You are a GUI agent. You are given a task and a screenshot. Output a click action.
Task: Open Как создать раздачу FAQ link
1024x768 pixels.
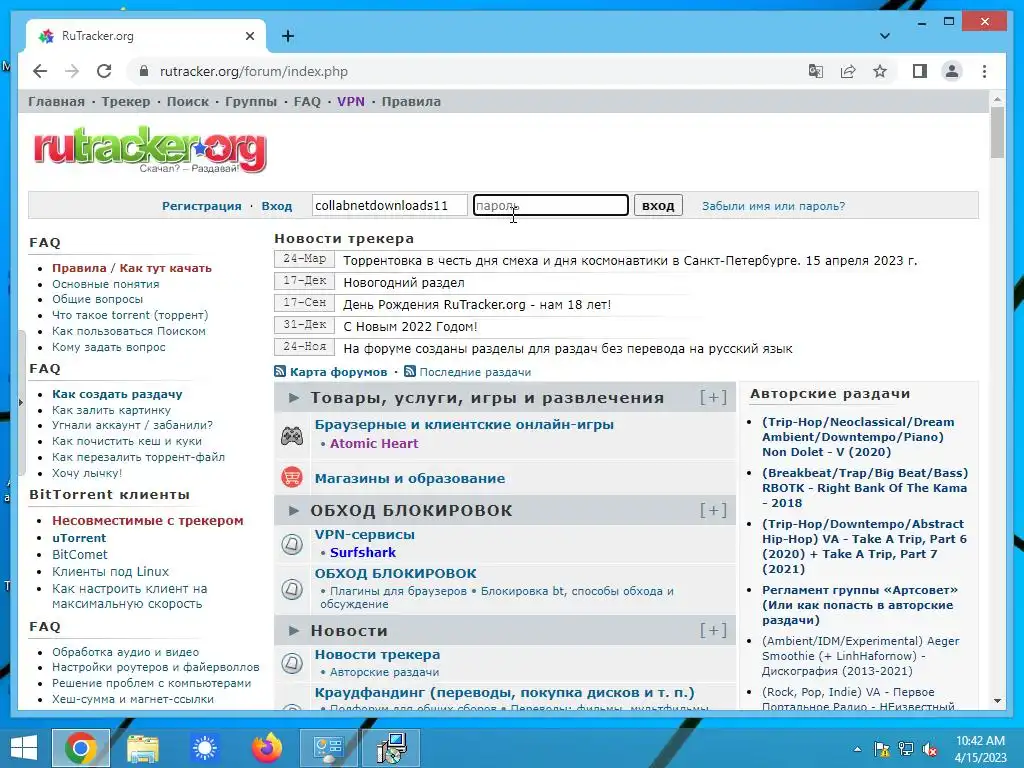click(x=117, y=394)
